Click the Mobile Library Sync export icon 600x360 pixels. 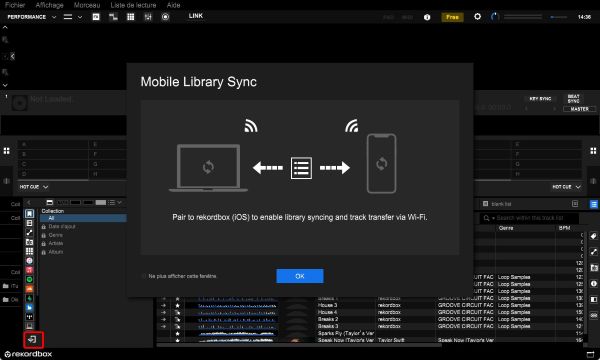point(33,339)
